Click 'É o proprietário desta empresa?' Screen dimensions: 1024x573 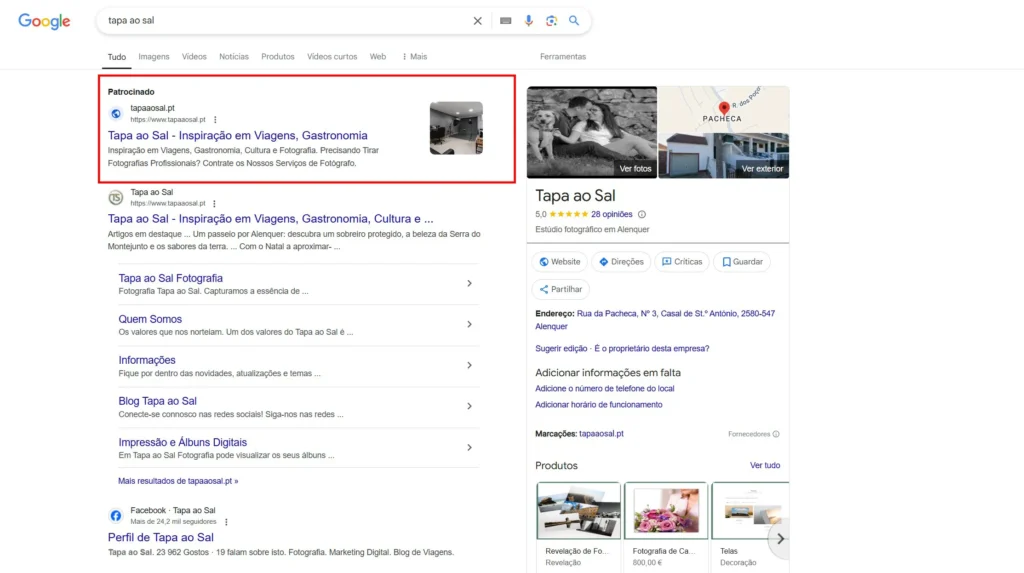(x=652, y=349)
